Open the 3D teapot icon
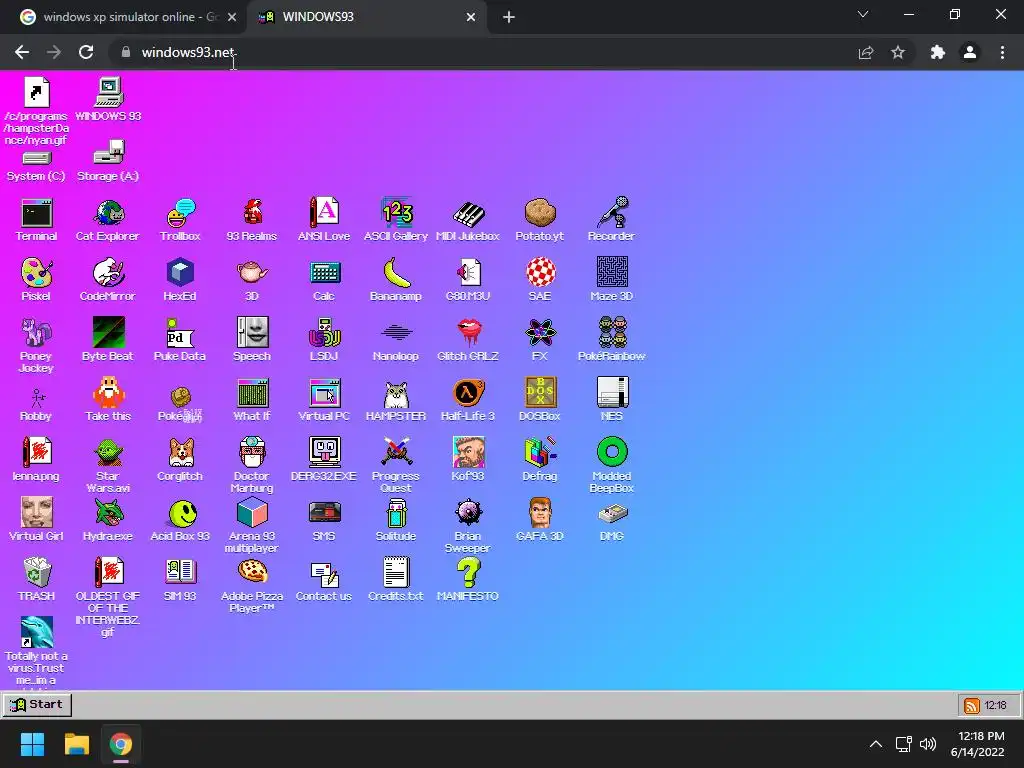1024x768 pixels. coord(252,280)
